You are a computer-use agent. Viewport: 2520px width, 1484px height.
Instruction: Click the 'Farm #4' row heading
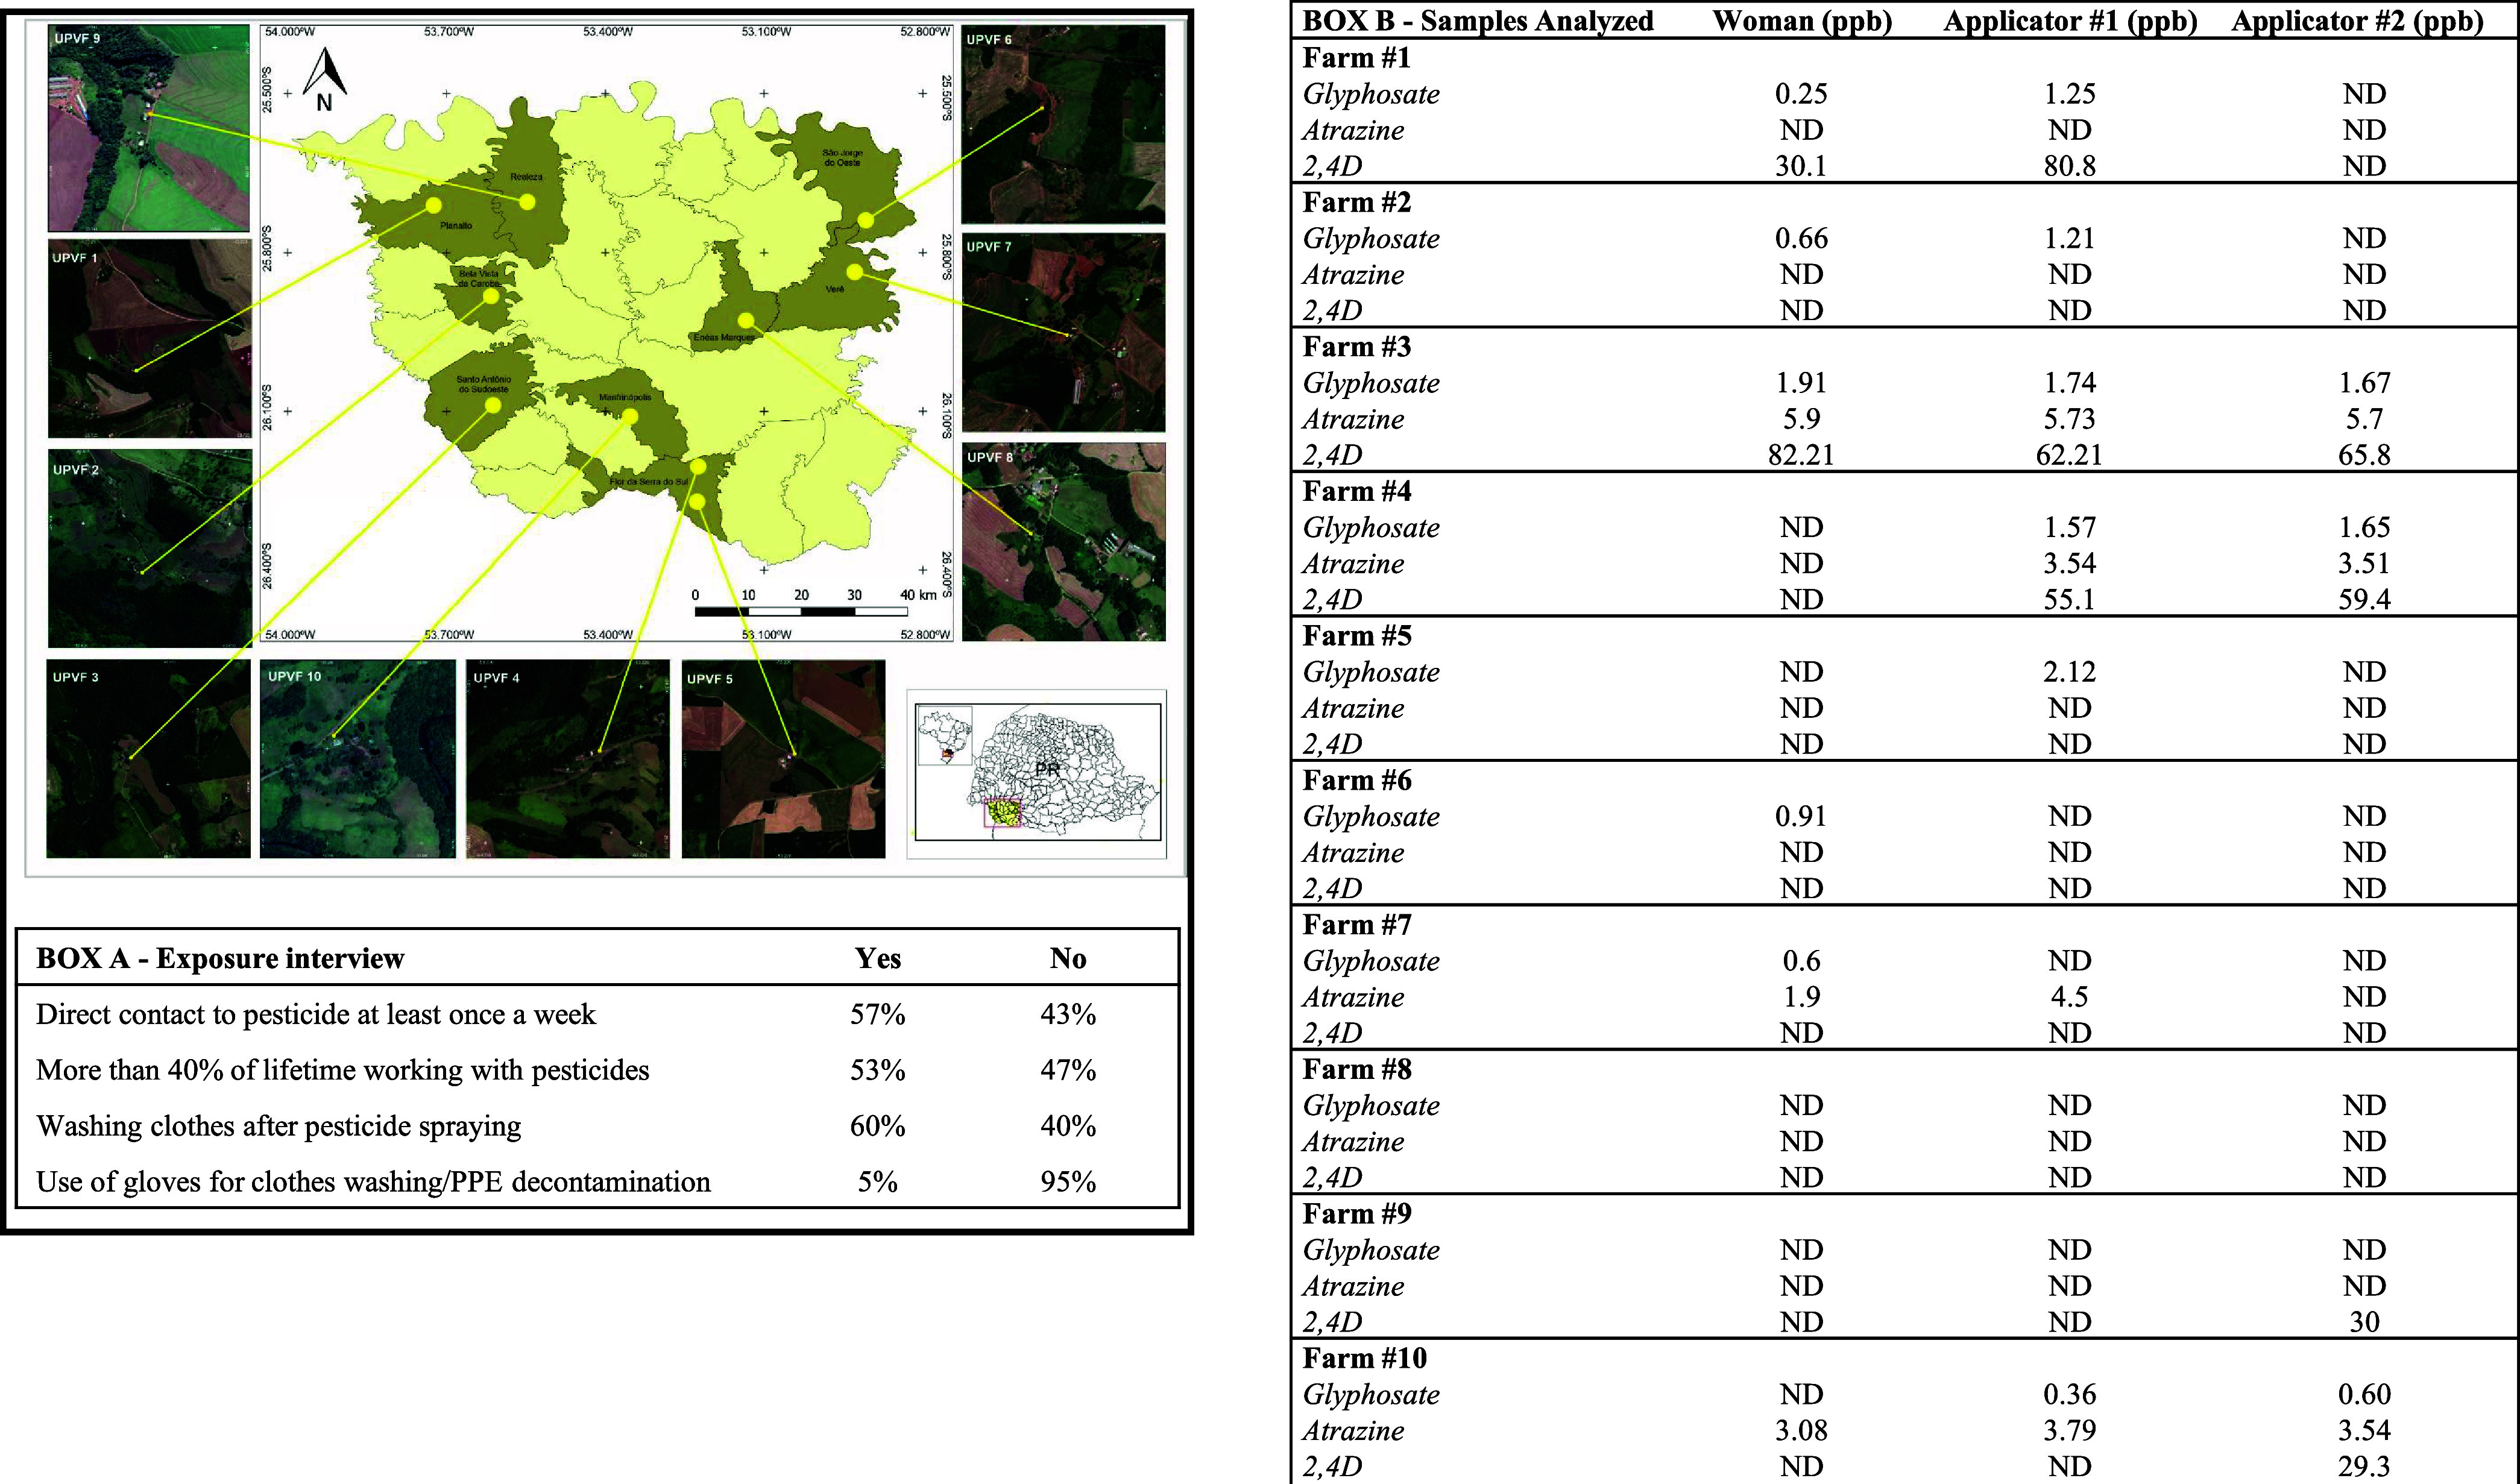tap(1356, 492)
